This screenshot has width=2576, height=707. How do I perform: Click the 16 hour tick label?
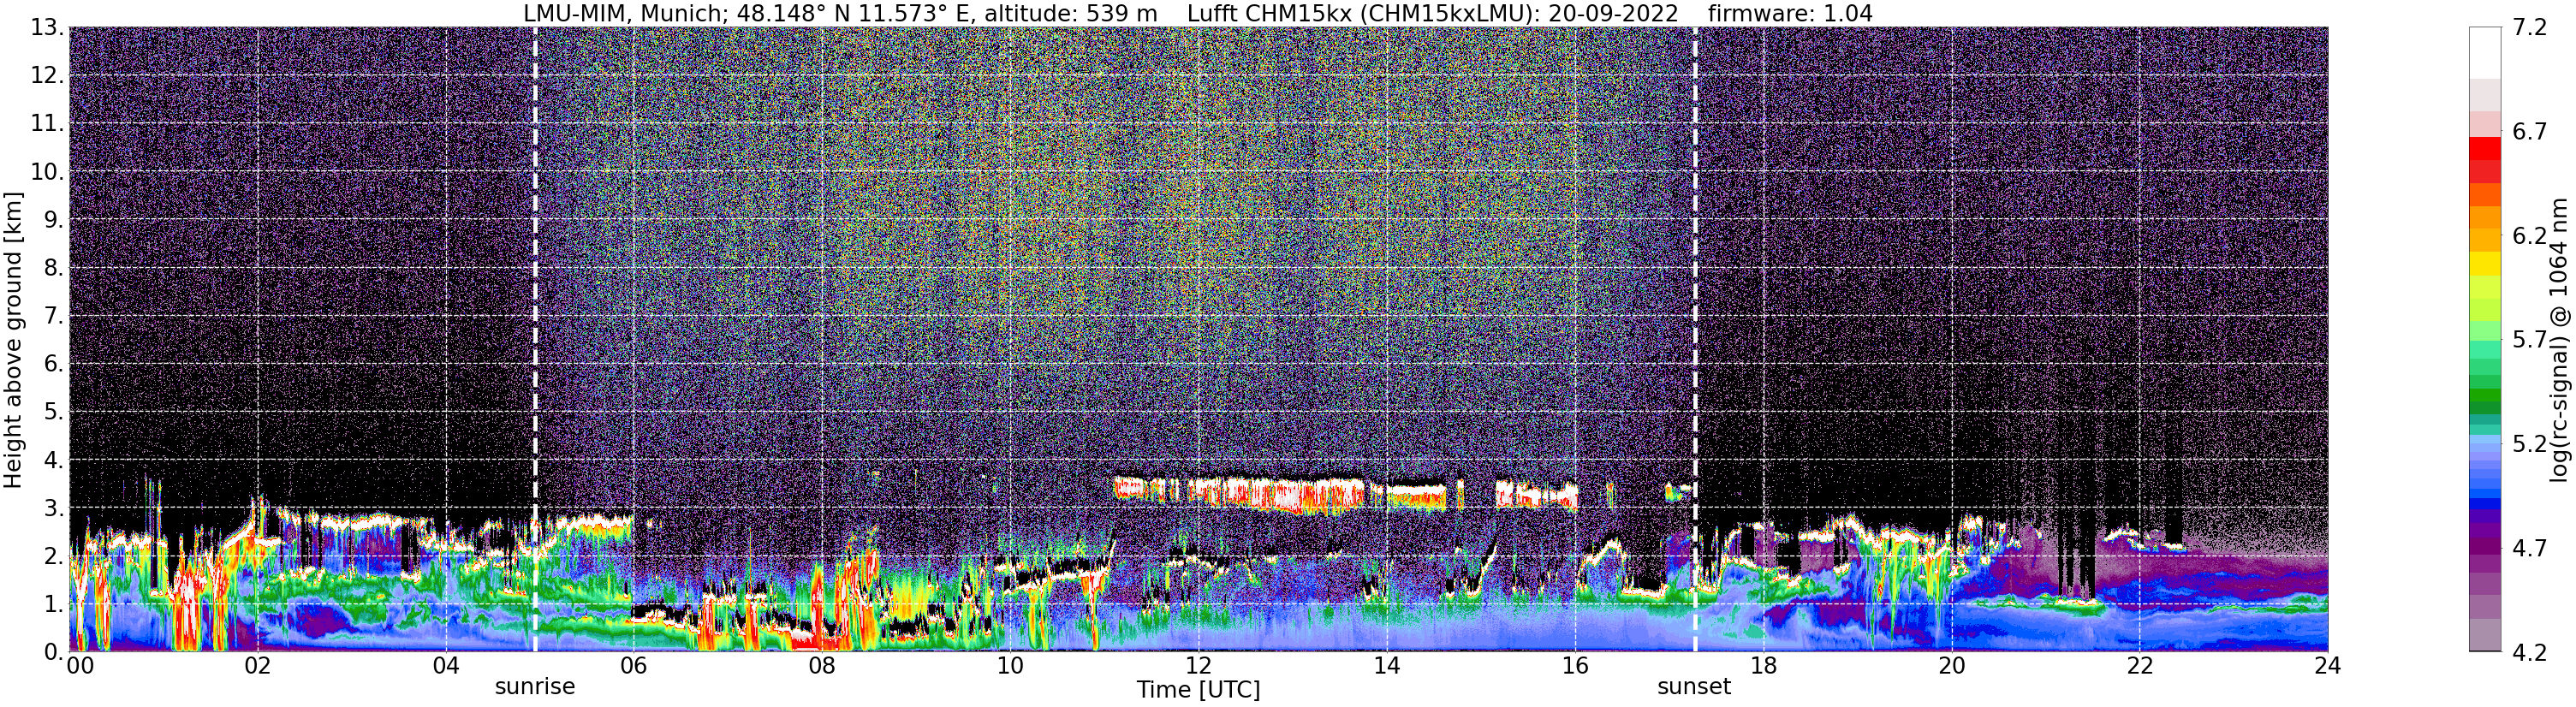click(x=1575, y=666)
